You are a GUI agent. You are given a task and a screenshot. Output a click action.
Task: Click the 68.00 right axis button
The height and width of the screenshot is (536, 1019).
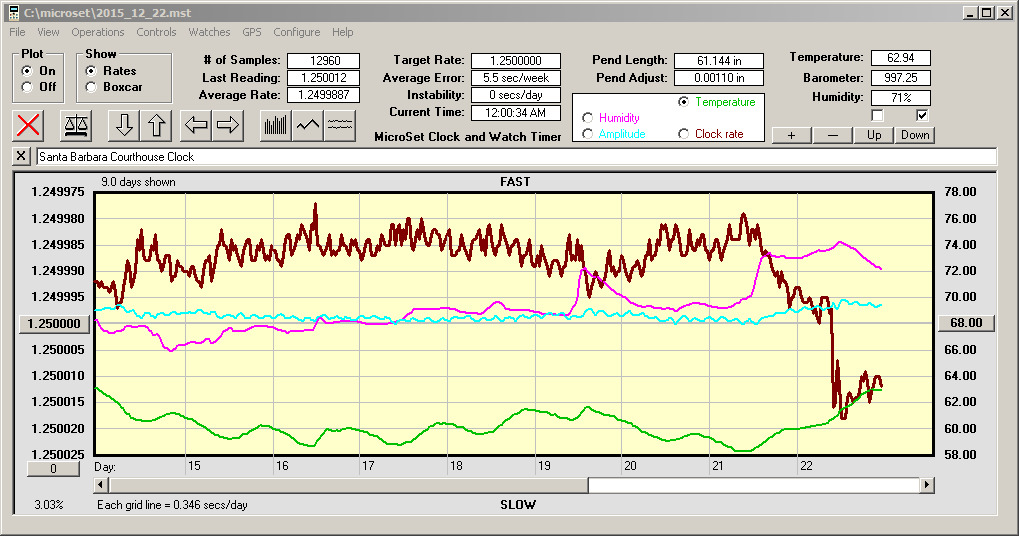click(x=966, y=323)
